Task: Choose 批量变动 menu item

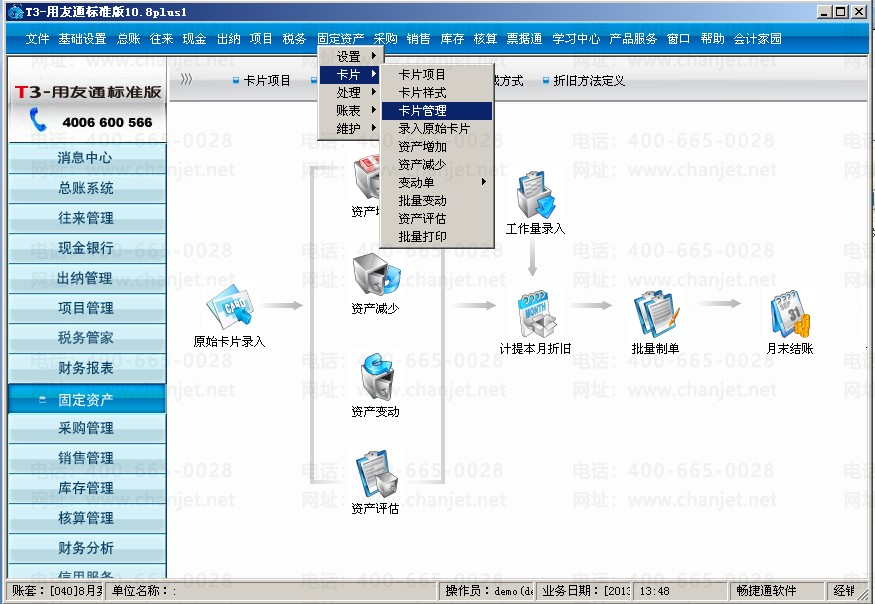Action: (436, 200)
